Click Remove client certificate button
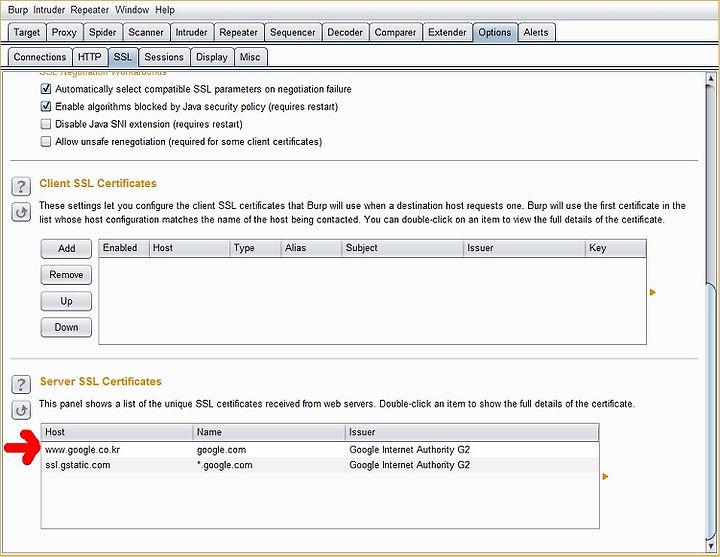The width and height of the screenshot is (720, 557). click(66, 275)
